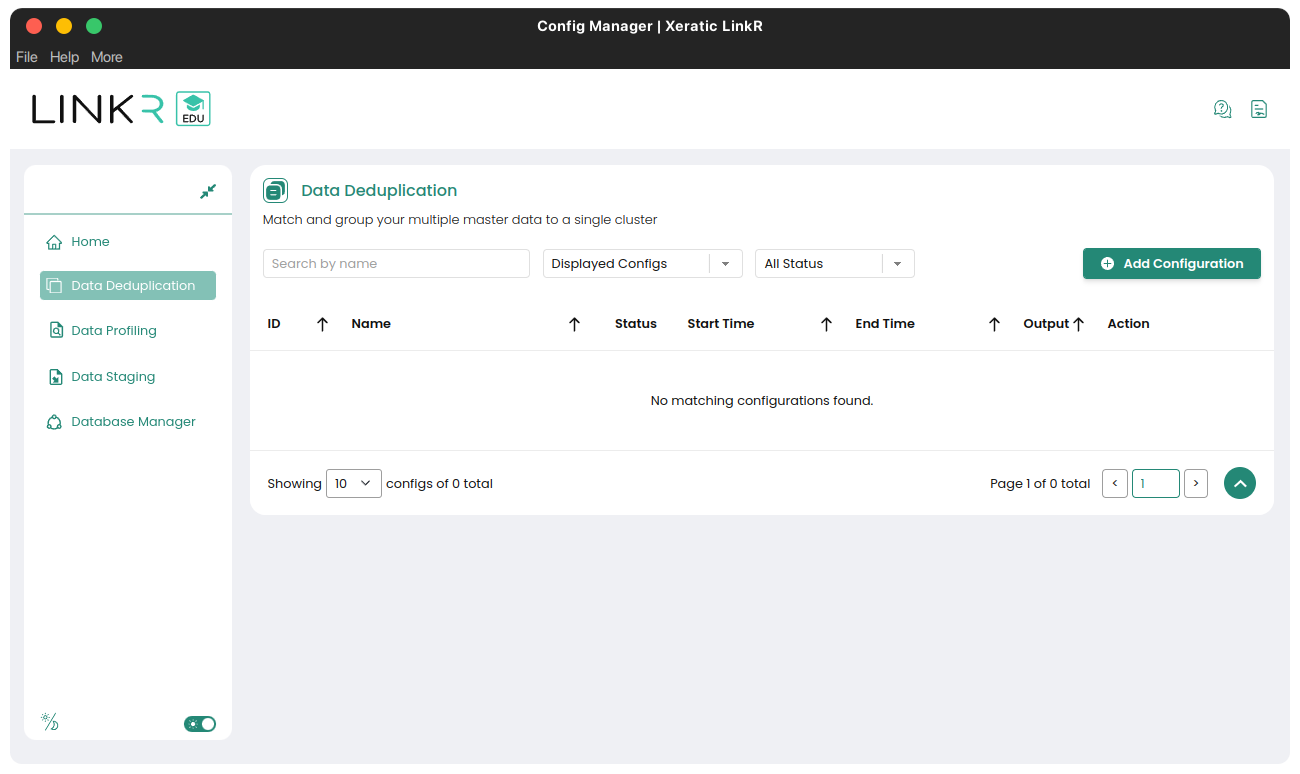
Task: Click the scroll-to-top round arrow button
Action: (1240, 483)
